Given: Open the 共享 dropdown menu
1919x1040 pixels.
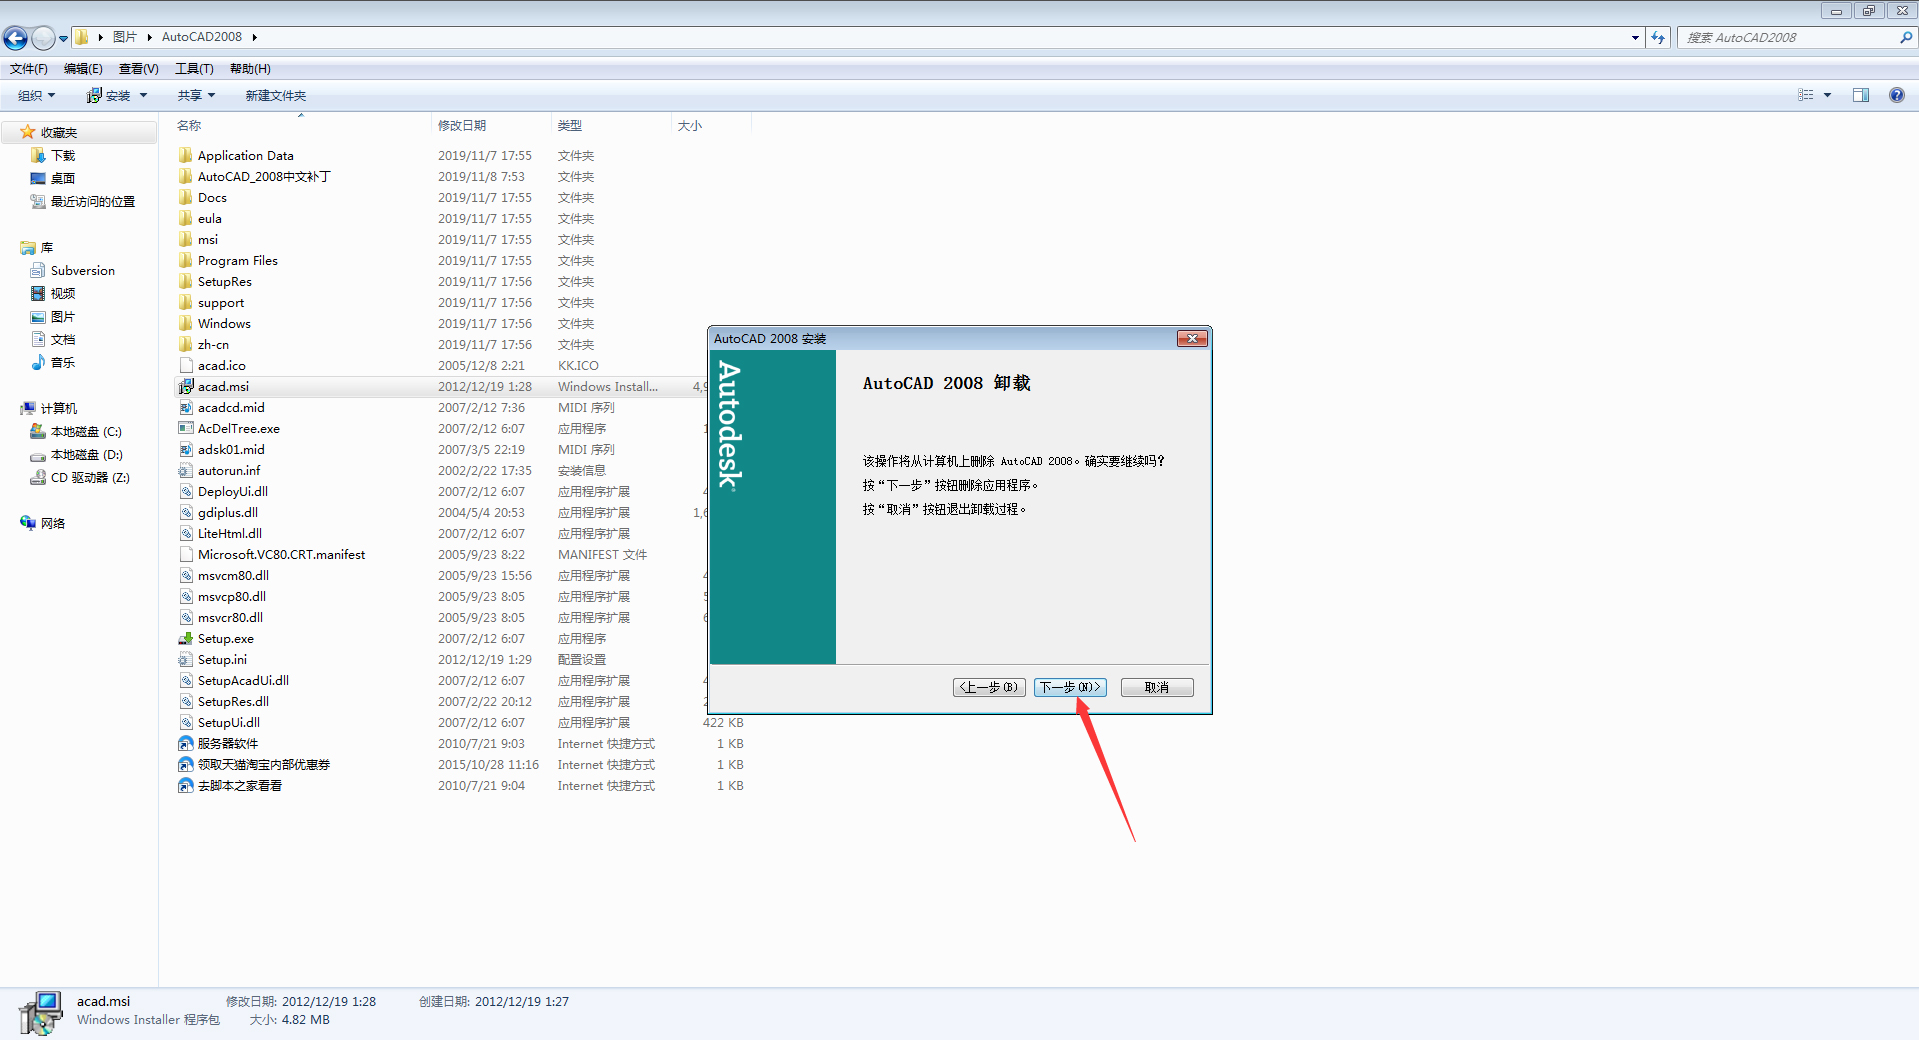Looking at the screenshot, I should point(195,95).
